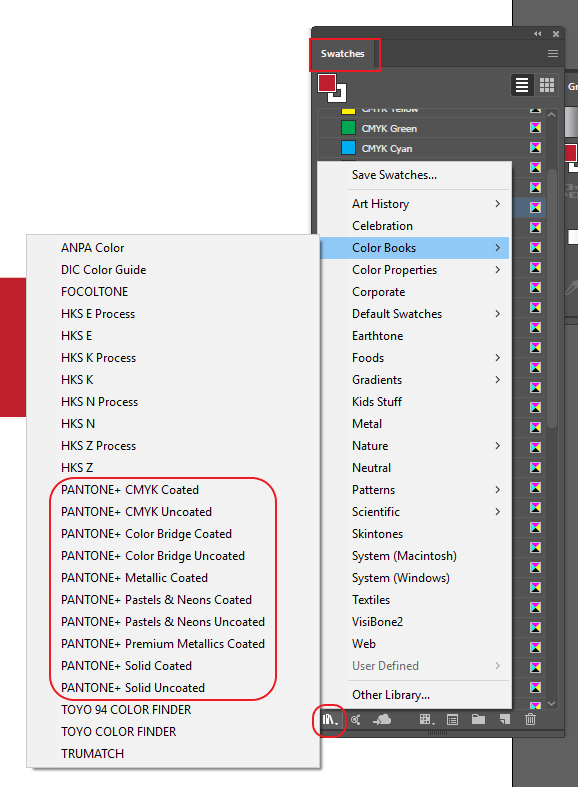Select HKS K color book
The height and width of the screenshot is (787, 578).
coord(173,380)
